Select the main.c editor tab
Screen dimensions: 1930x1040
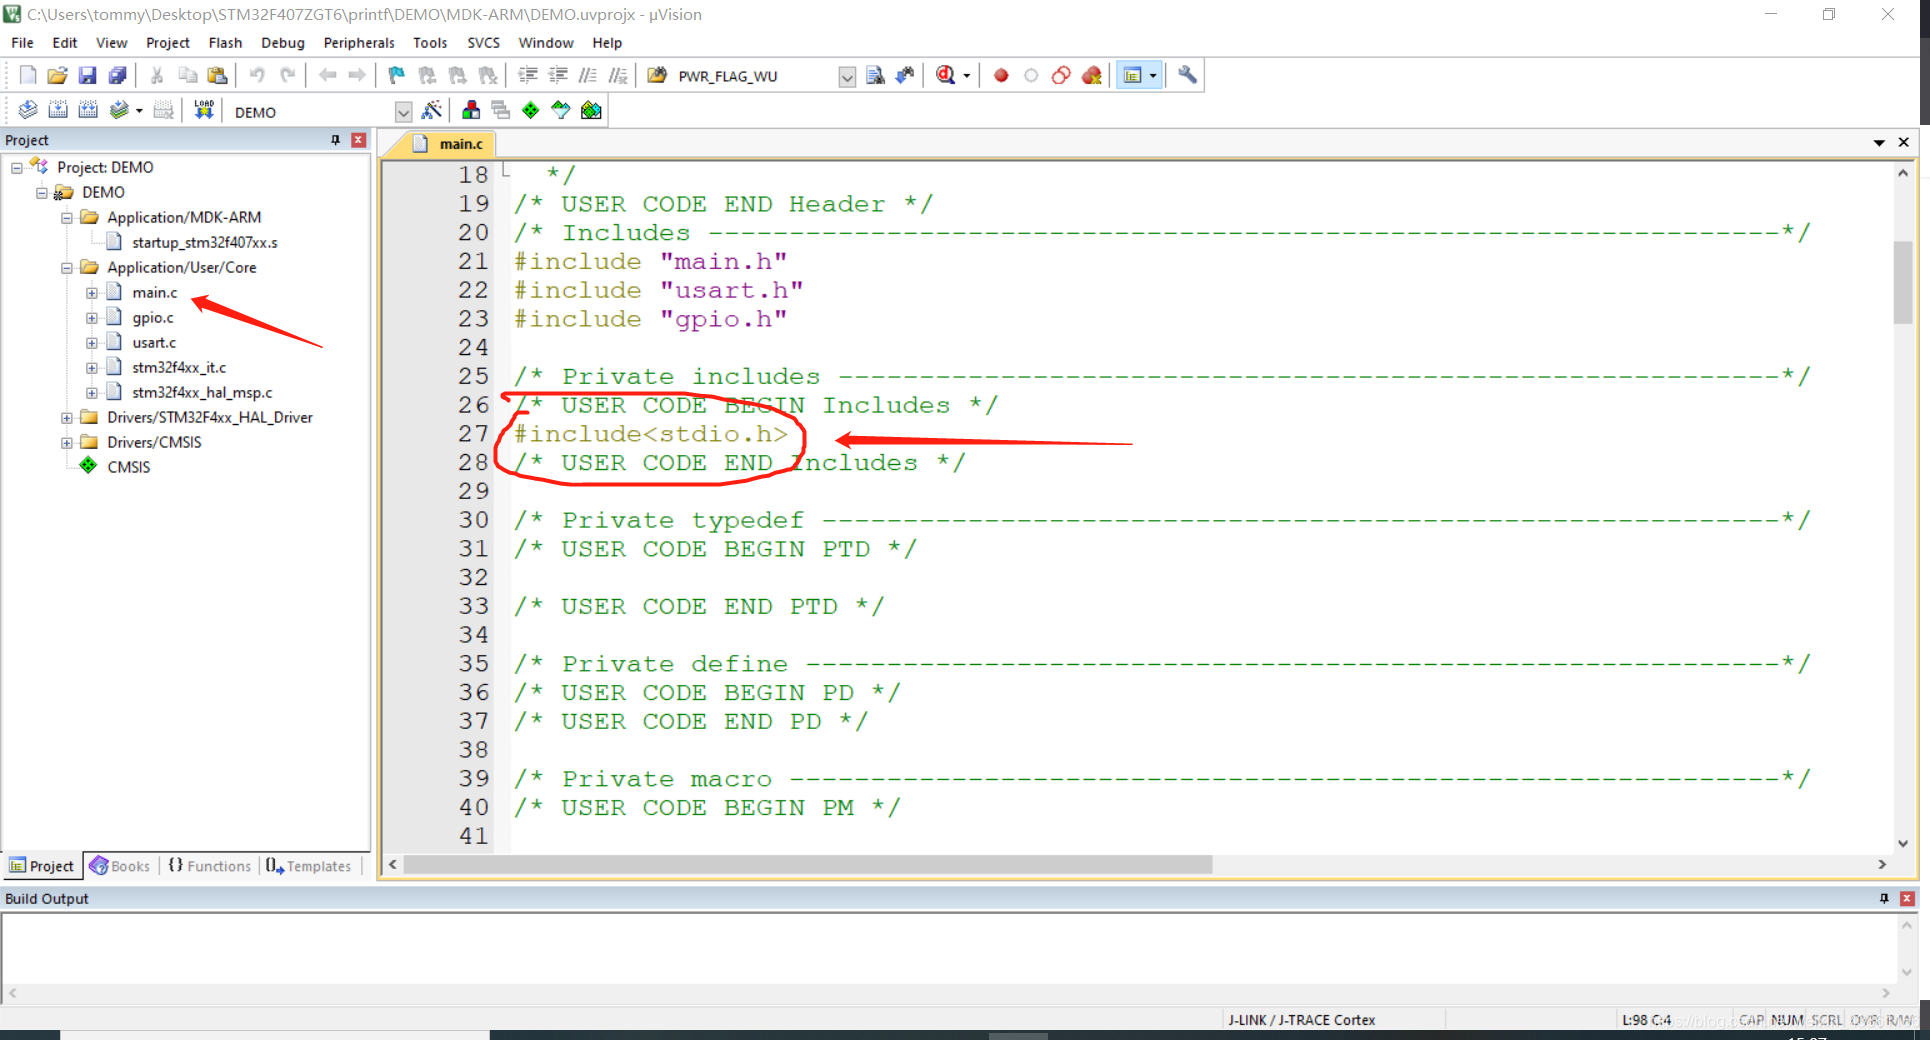[x=450, y=144]
